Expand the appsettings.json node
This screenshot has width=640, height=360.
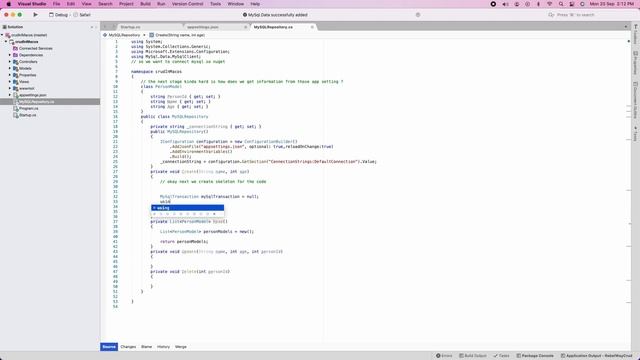[x=10, y=95]
